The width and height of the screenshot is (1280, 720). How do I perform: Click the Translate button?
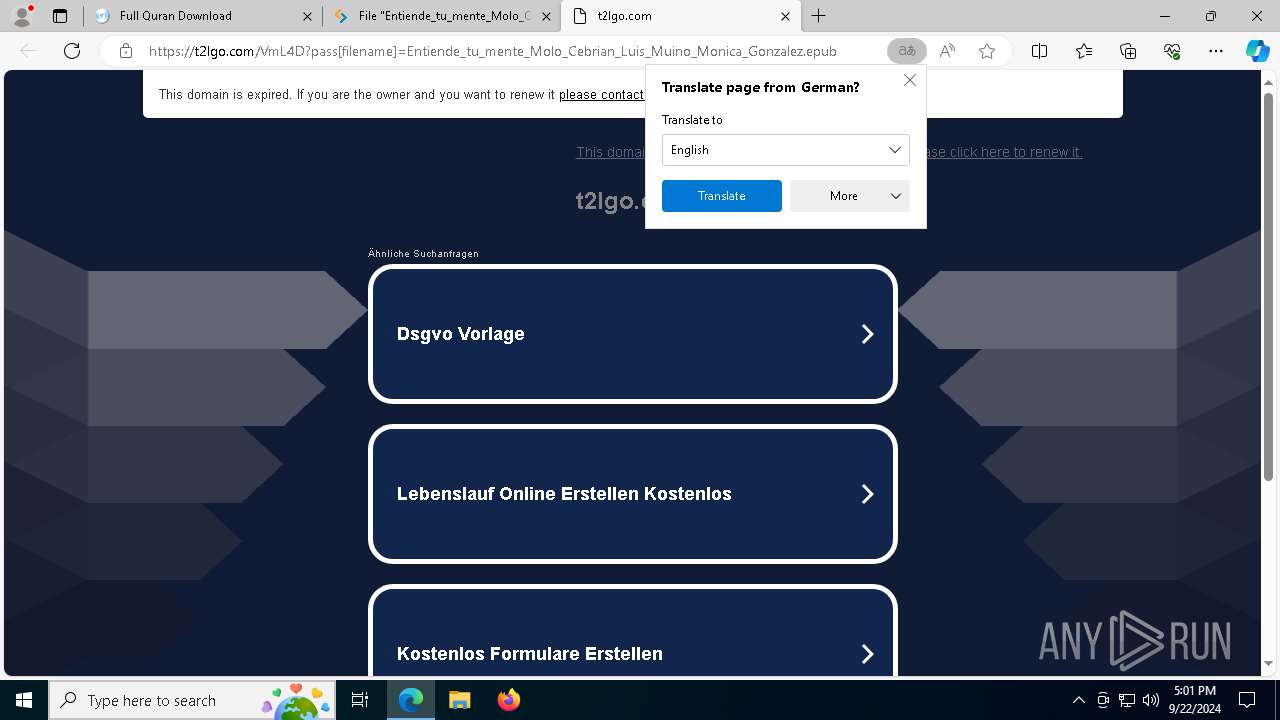click(x=722, y=196)
